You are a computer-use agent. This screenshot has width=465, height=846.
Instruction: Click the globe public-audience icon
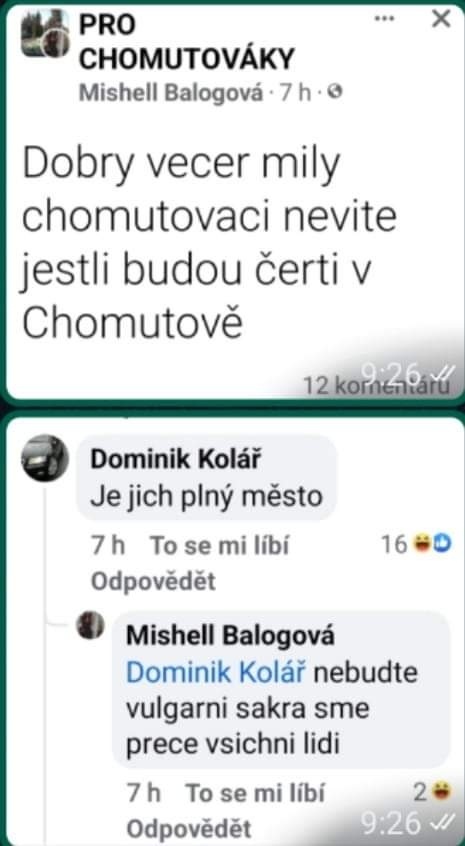coord(335,93)
